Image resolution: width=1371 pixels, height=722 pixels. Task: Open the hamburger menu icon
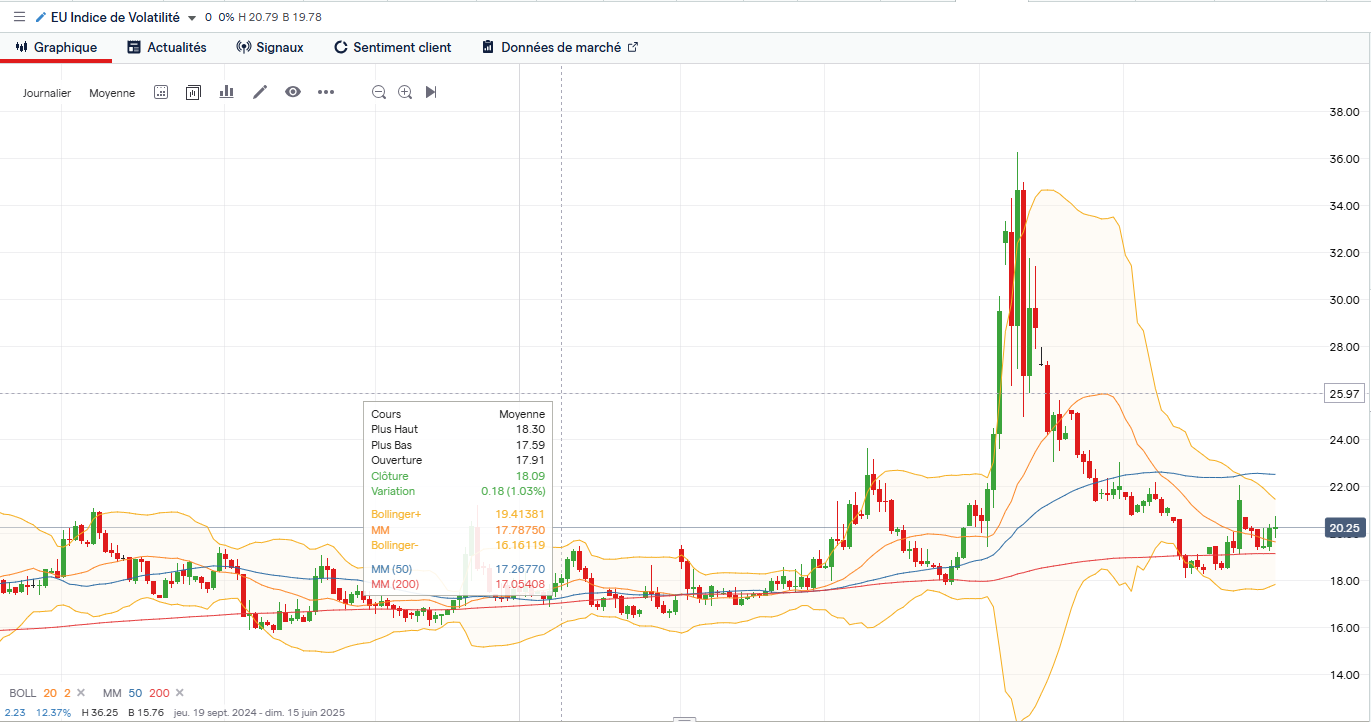[x=19, y=17]
